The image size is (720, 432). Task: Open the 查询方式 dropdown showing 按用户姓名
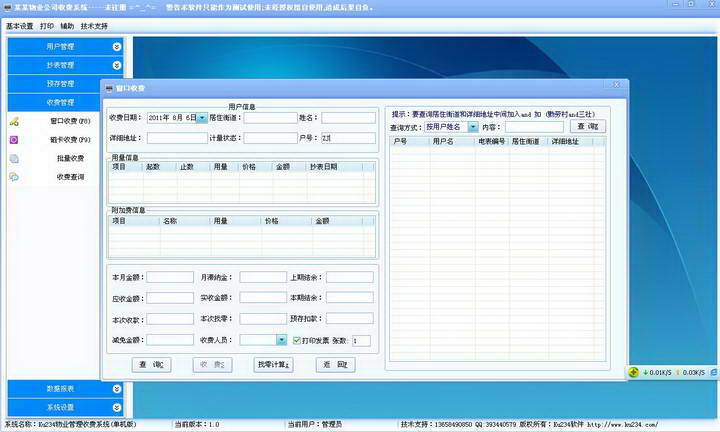click(x=473, y=127)
